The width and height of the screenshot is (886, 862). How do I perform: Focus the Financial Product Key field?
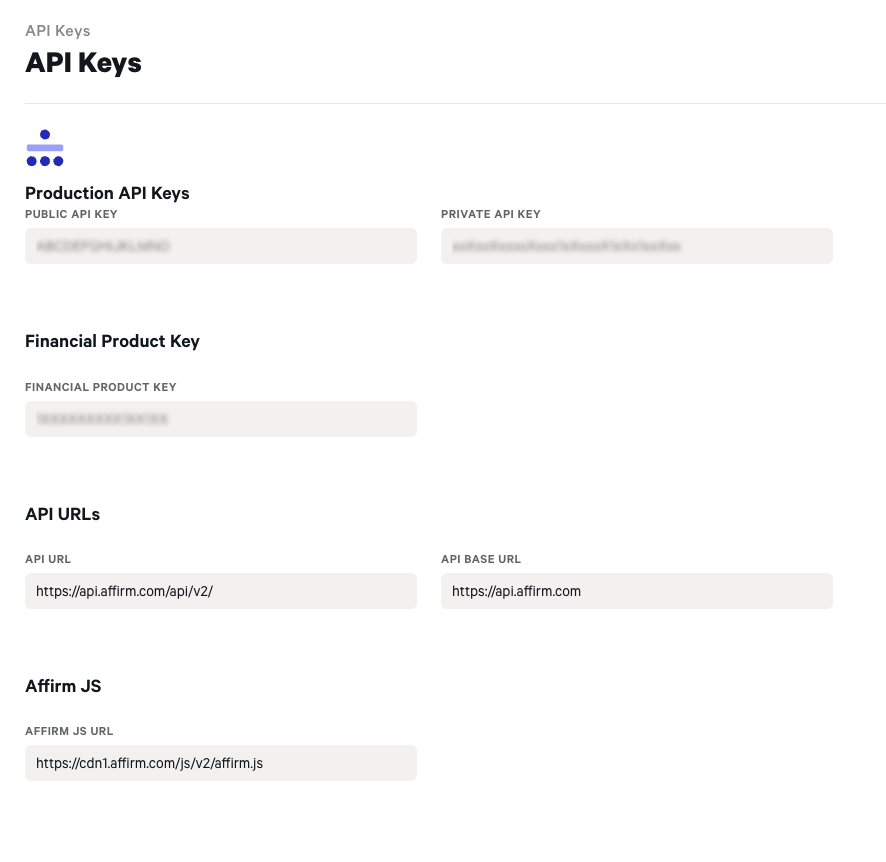[221, 419]
